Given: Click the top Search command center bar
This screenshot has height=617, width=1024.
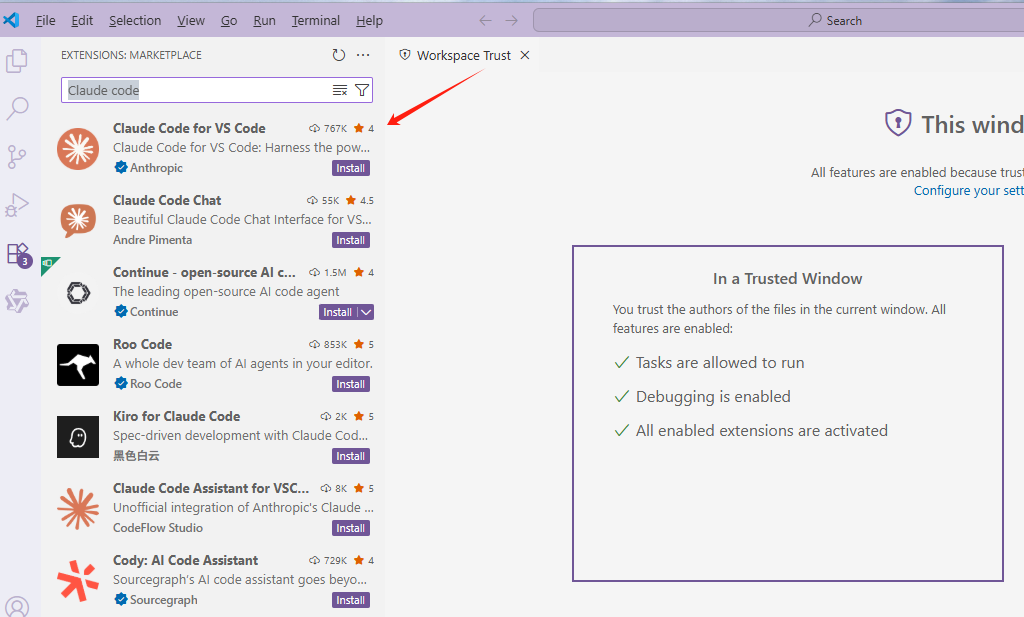Looking at the screenshot, I should pyautogui.click(x=778, y=20).
